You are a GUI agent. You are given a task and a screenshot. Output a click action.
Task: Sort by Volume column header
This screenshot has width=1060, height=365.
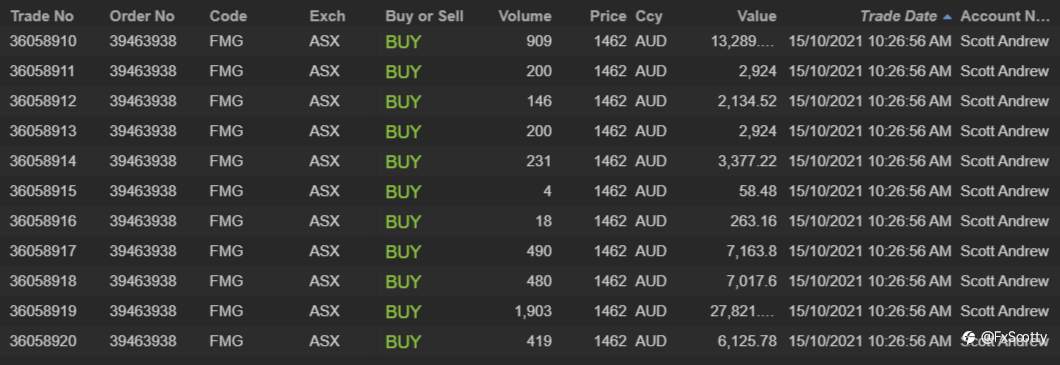tap(525, 16)
